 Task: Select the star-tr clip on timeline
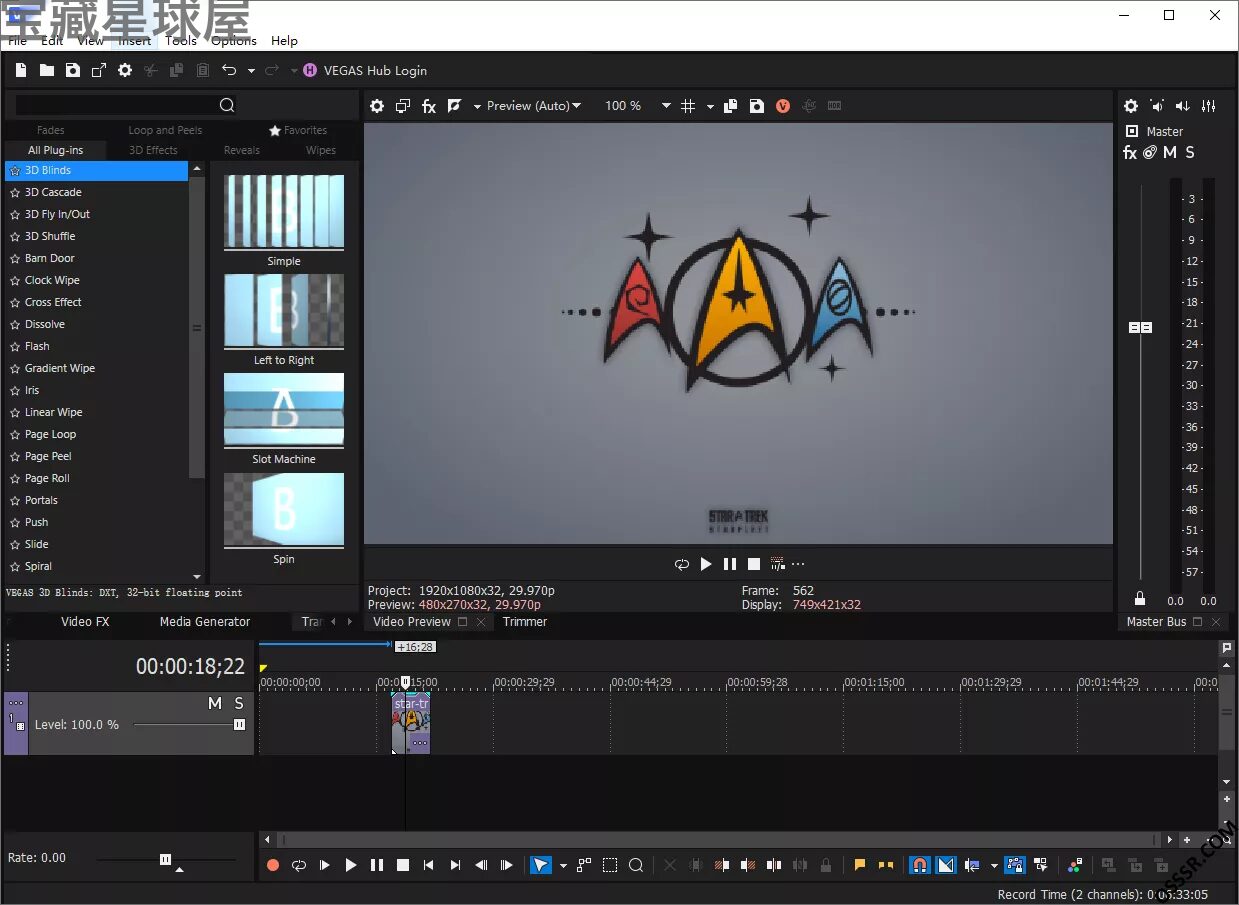[x=411, y=723]
